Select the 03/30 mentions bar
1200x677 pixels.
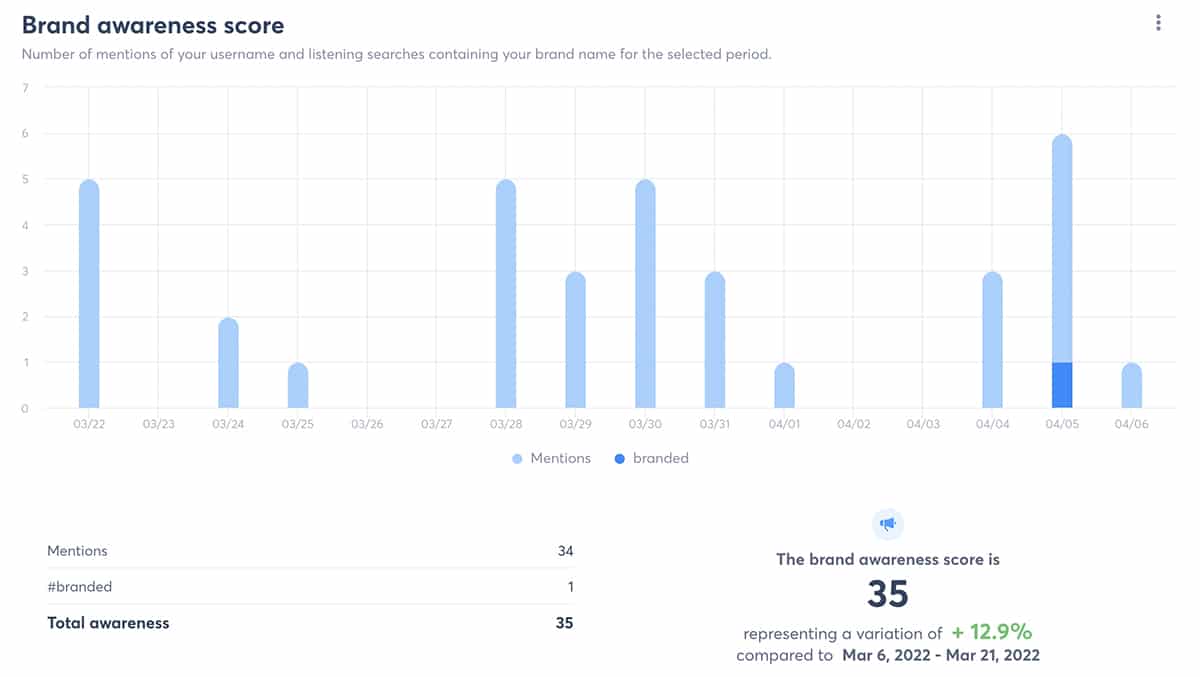[645, 295]
